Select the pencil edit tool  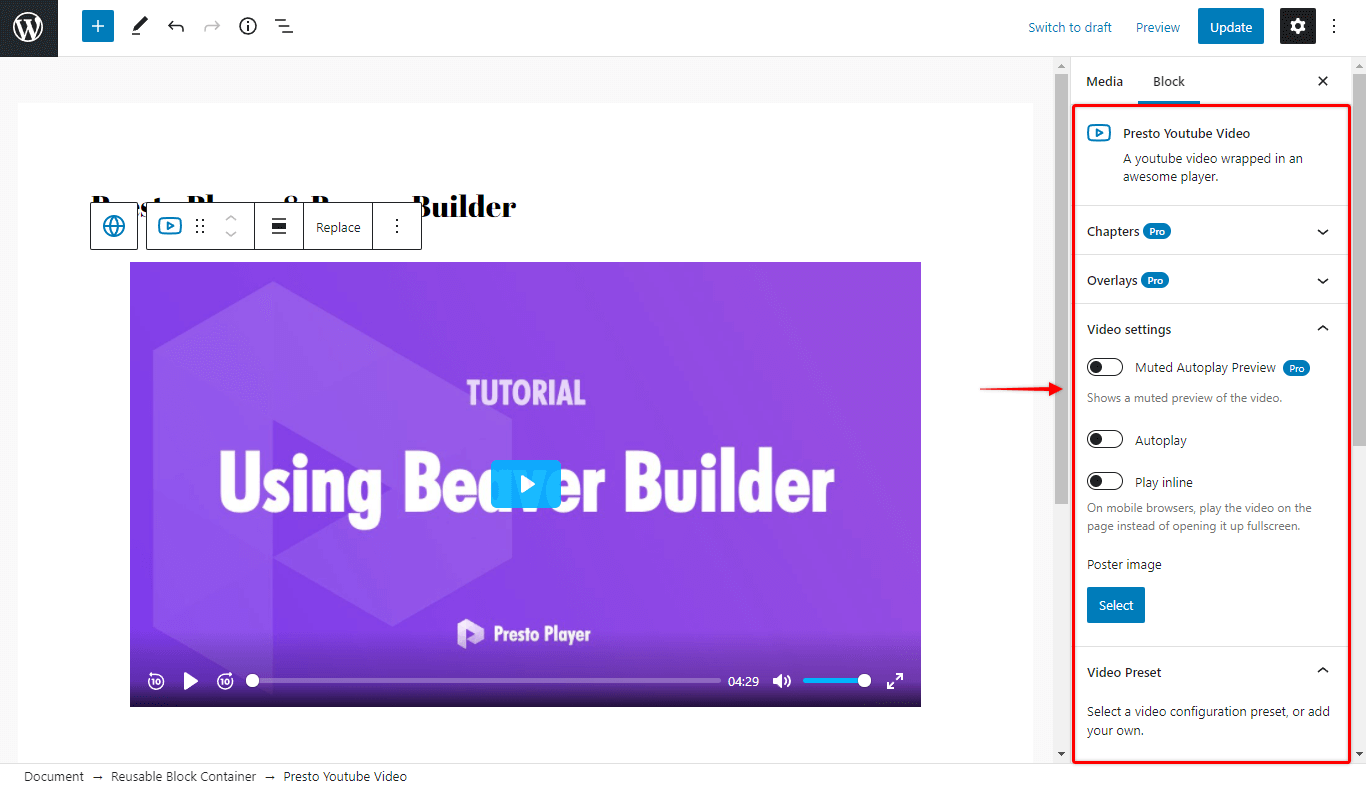(x=139, y=27)
